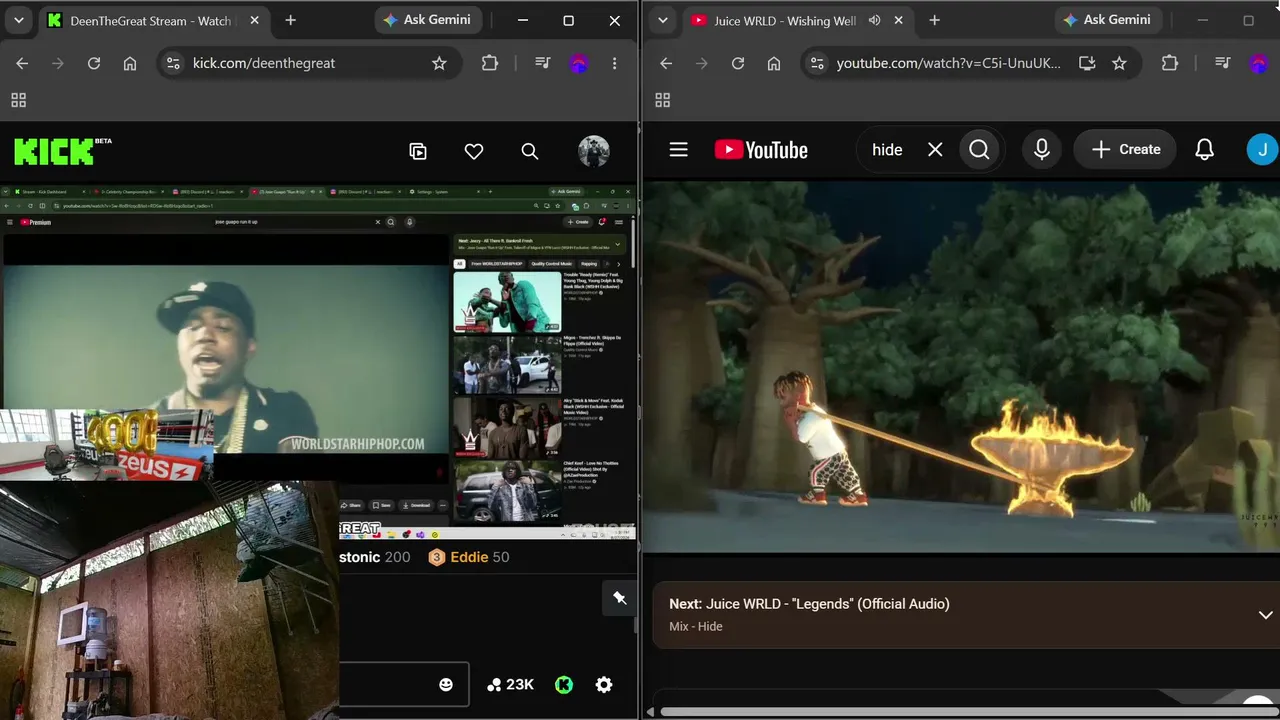This screenshot has width=1280, height=720.
Task: Open the home page in the Kick window
Action: coord(130,63)
